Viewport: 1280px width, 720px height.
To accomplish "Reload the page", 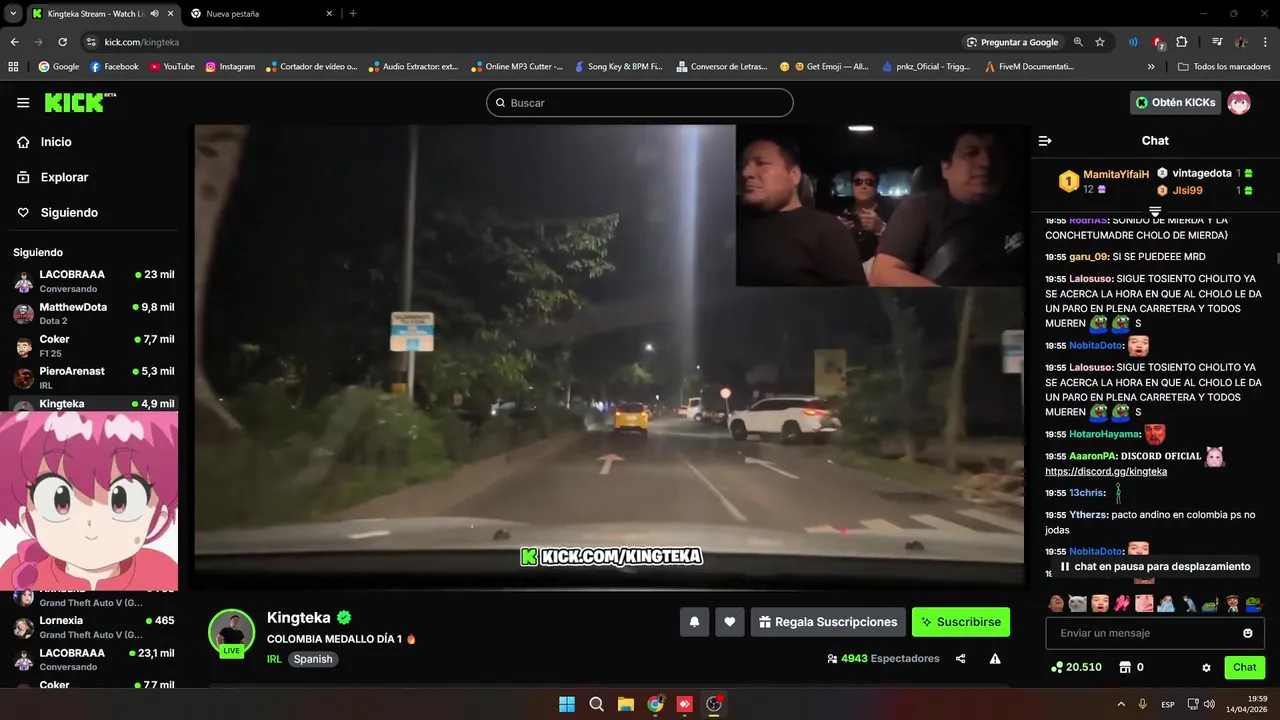I will click(62, 42).
